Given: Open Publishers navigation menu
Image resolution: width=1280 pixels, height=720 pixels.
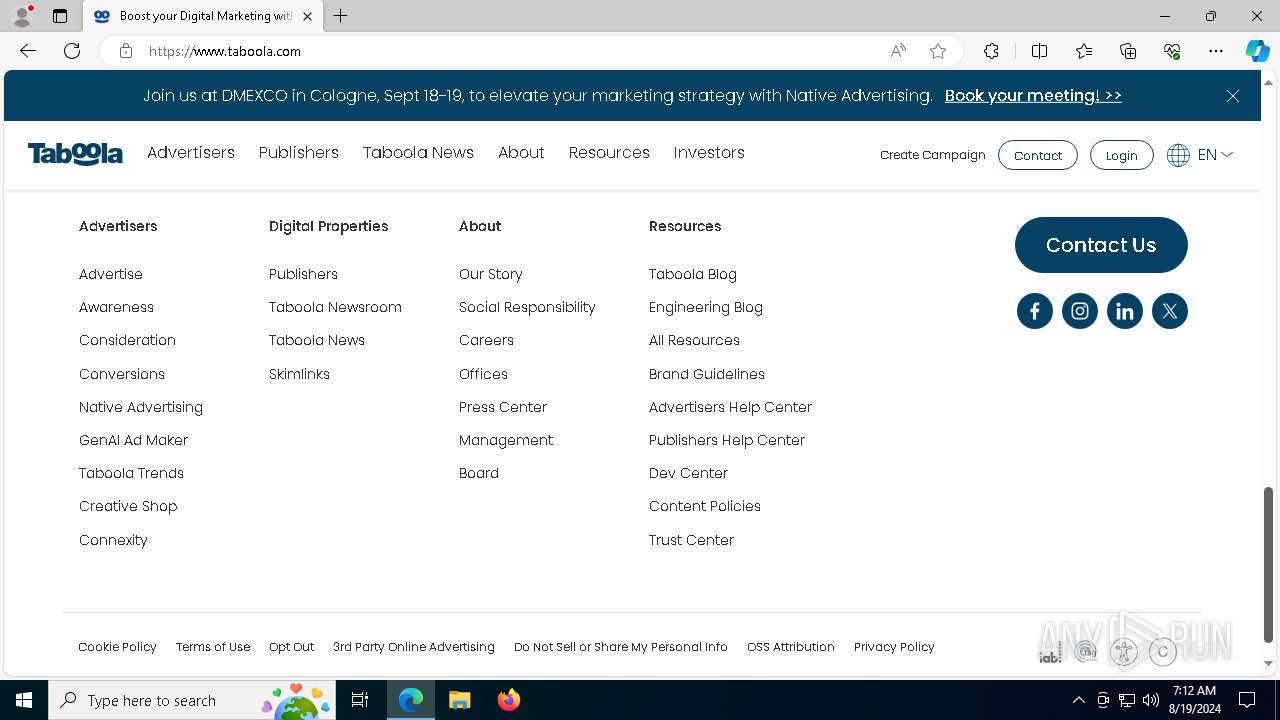Looking at the screenshot, I should pyautogui.click(x=299, y=153).
